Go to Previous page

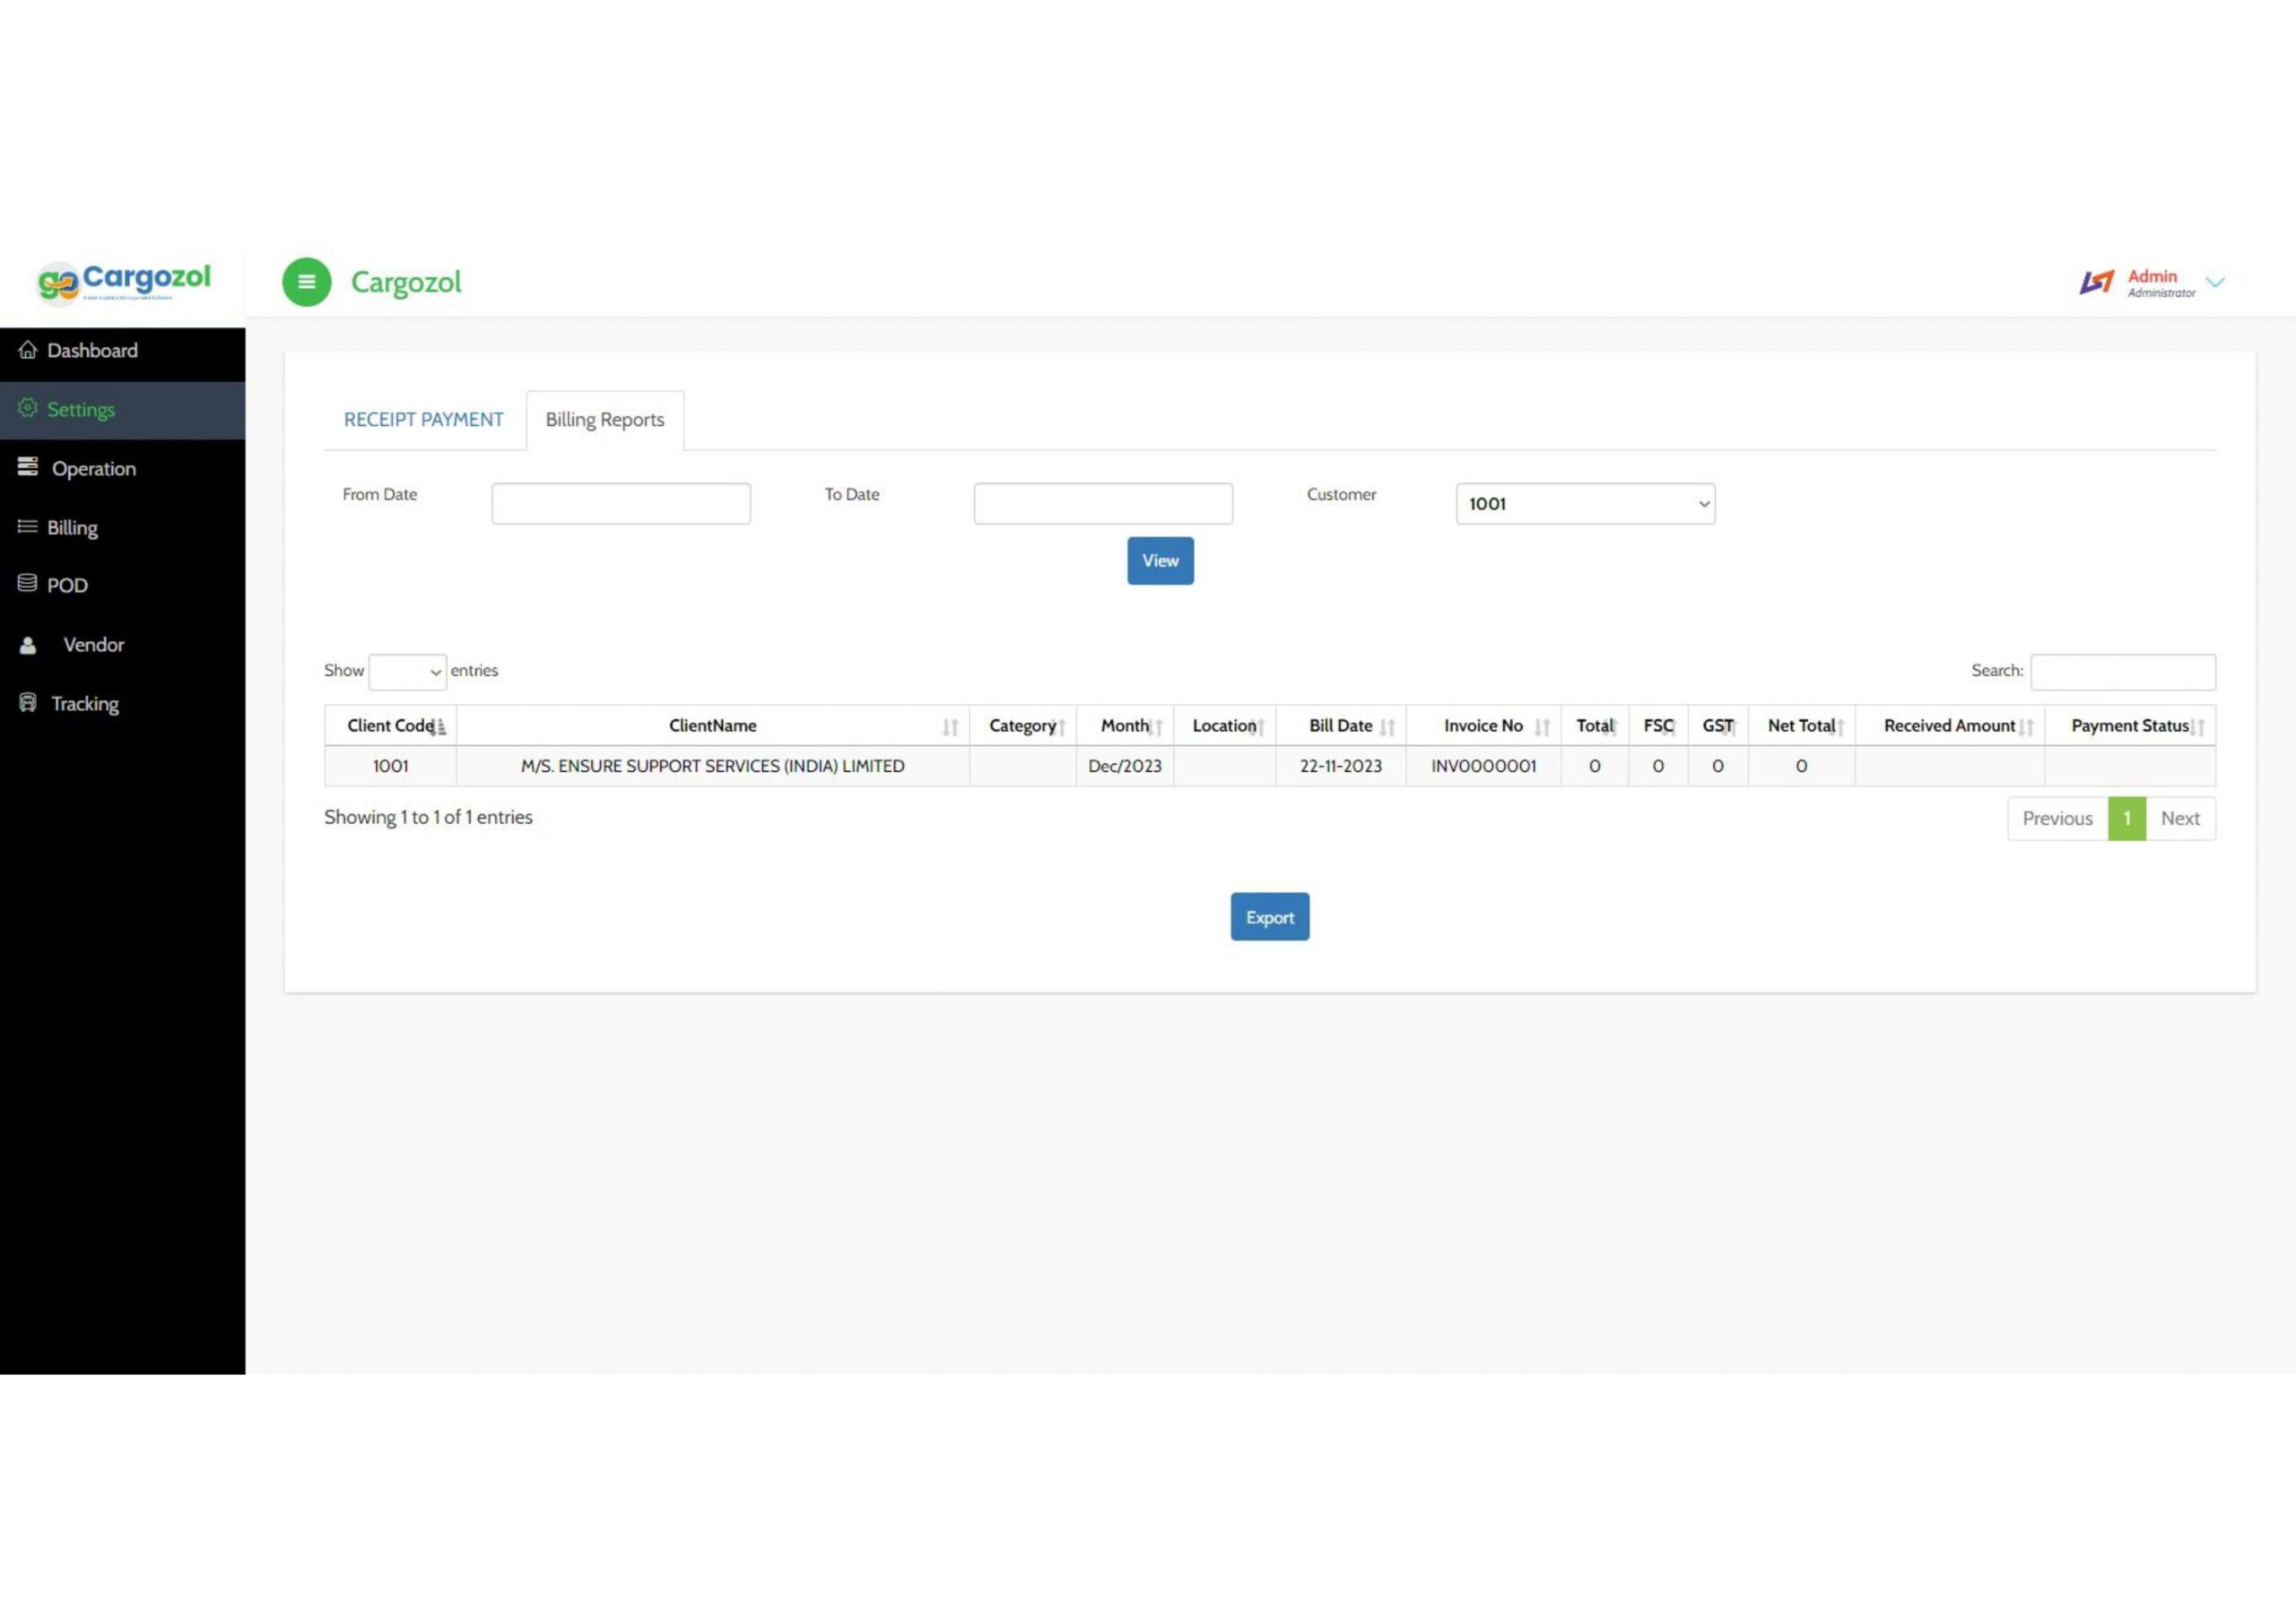pyautogui.click(x=2057, y=819)
